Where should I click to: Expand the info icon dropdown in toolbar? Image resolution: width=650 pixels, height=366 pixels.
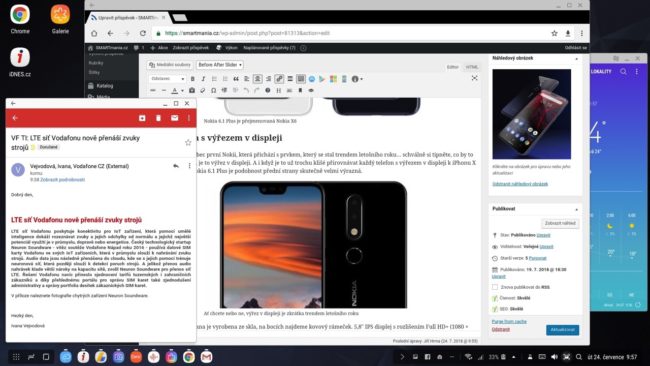[x=362, y=79]
